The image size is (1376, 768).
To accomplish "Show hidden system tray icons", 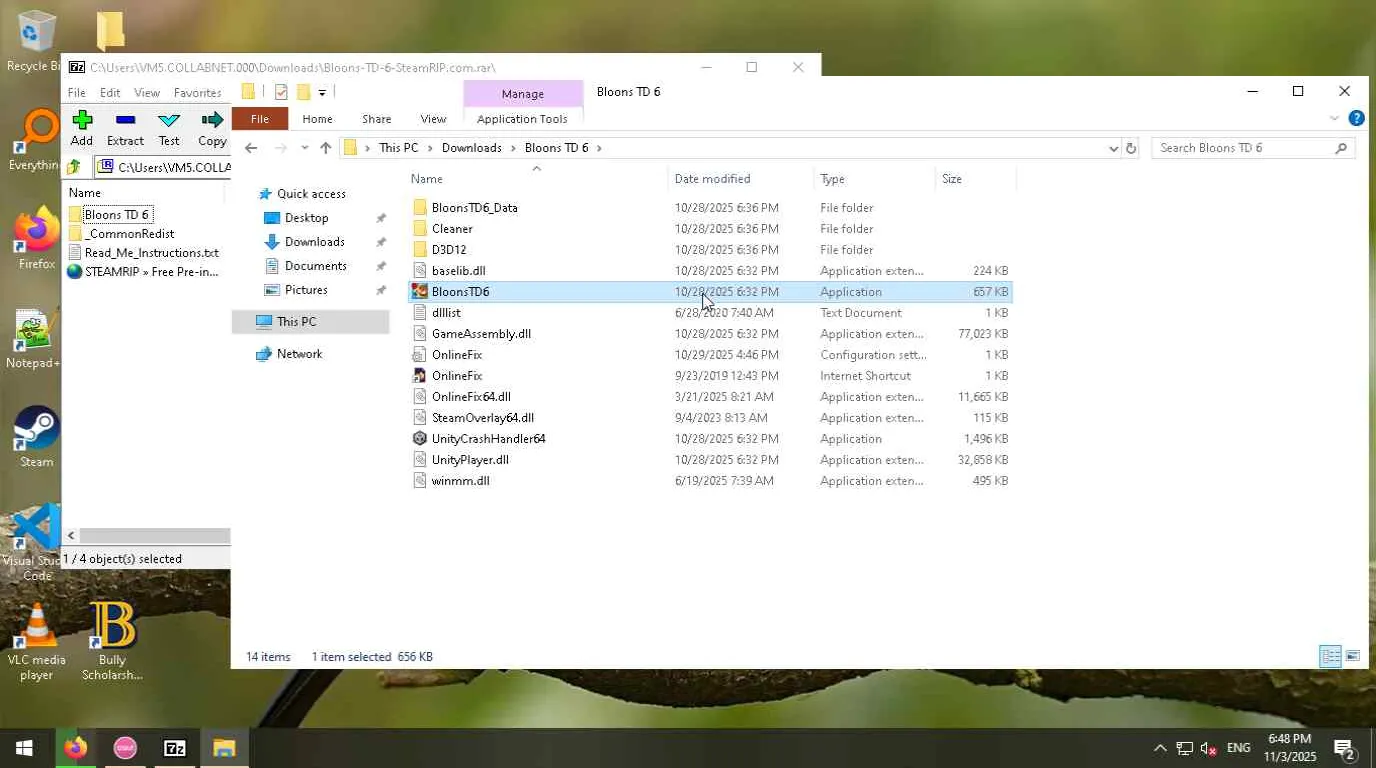I will click(x=1160, y=748).
